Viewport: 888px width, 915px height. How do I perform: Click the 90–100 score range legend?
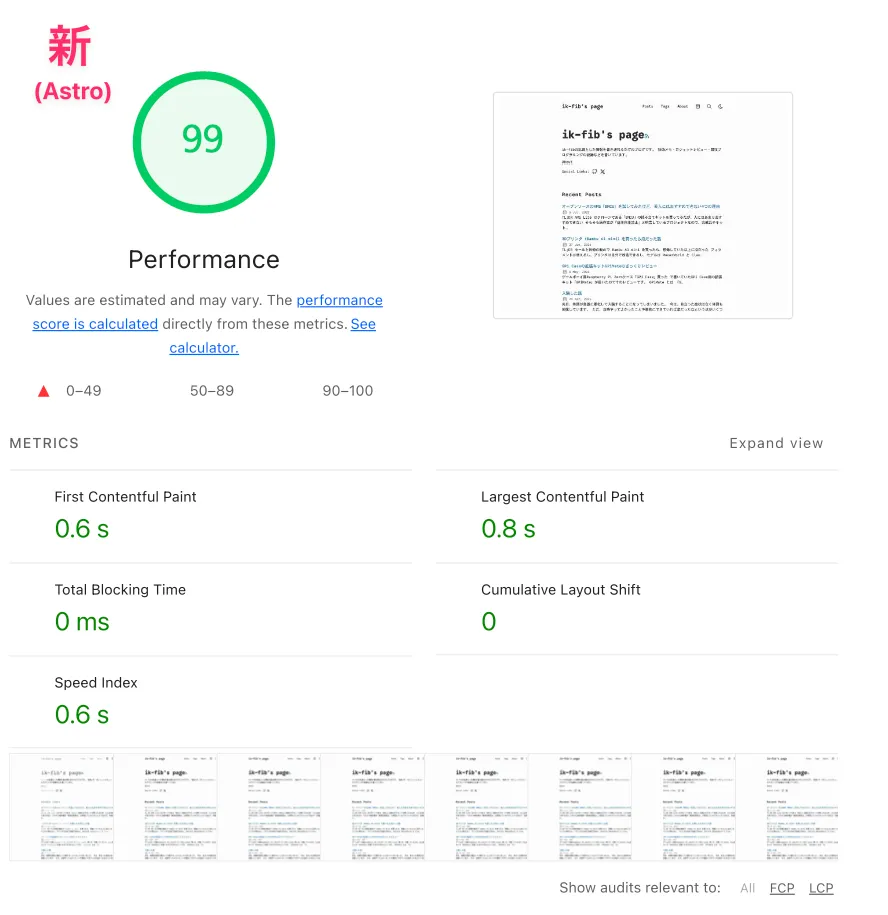(x=348, y=390)
